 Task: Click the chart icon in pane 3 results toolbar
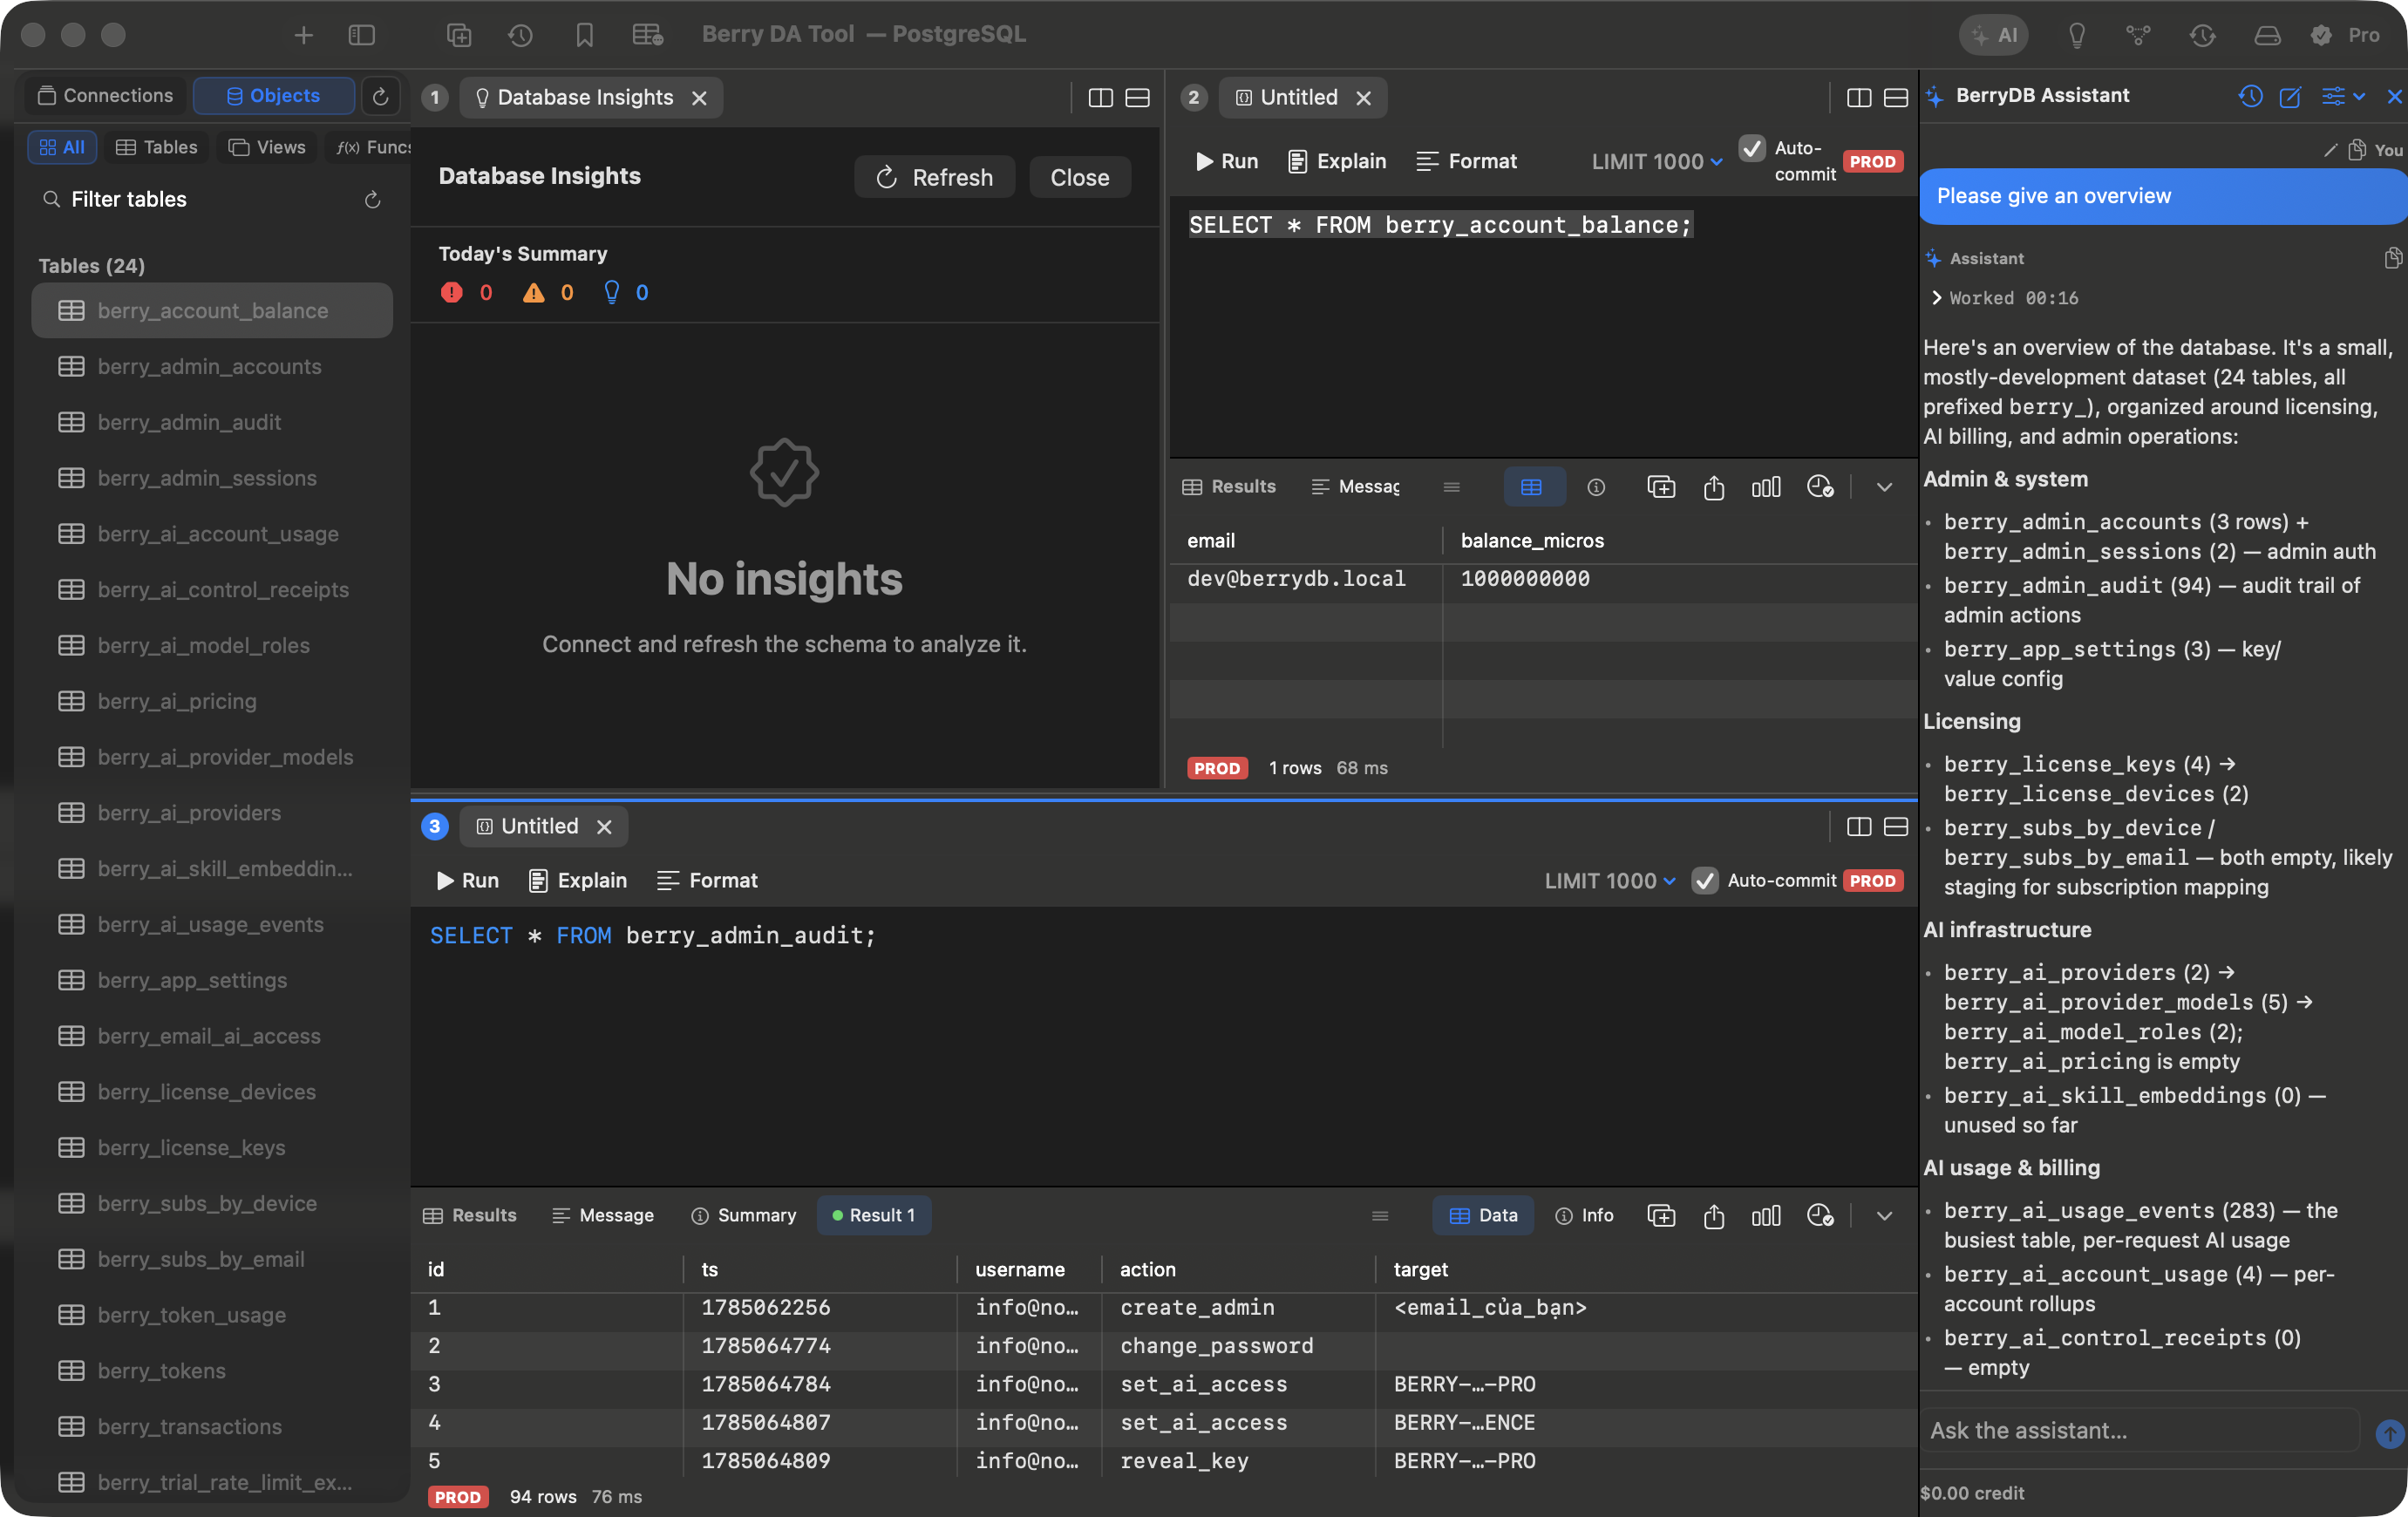coord(1765,1215)
